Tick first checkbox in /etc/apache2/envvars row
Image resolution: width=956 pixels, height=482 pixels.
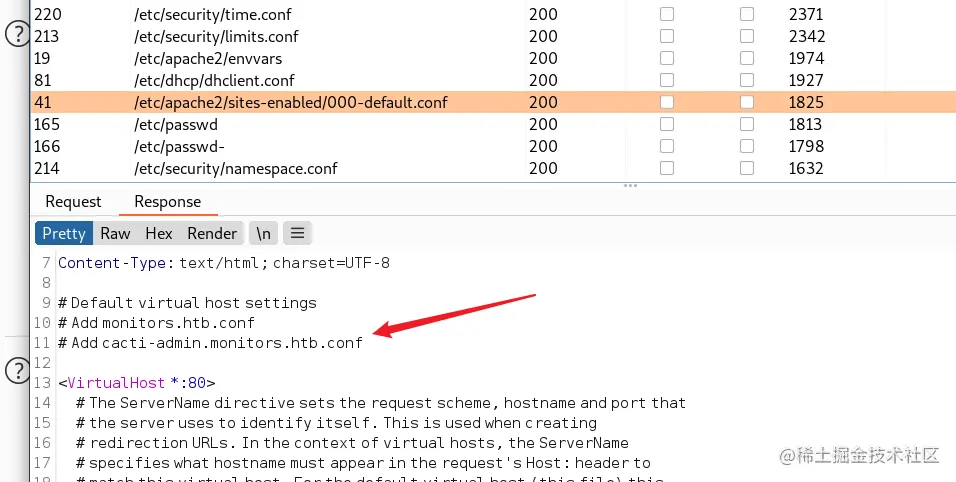coord(667,58)
